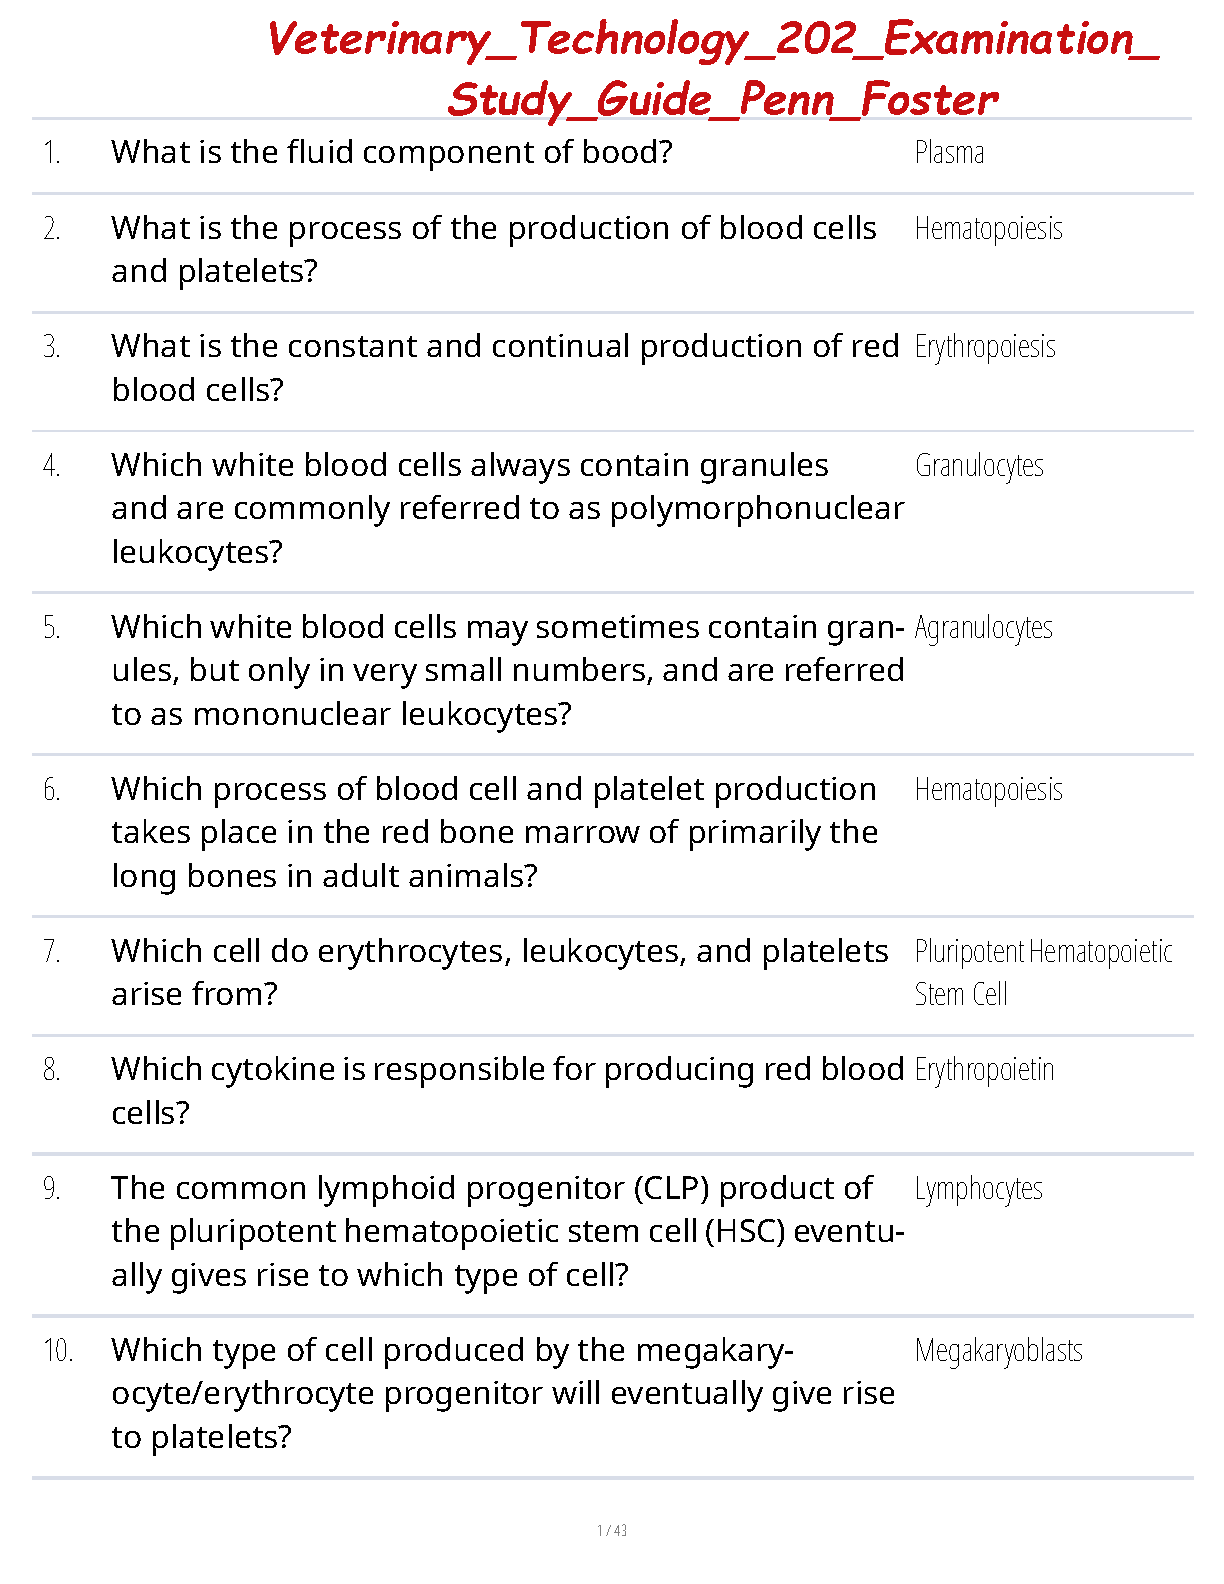Click the answer "Lymphocytes"

click(978, 1189)
